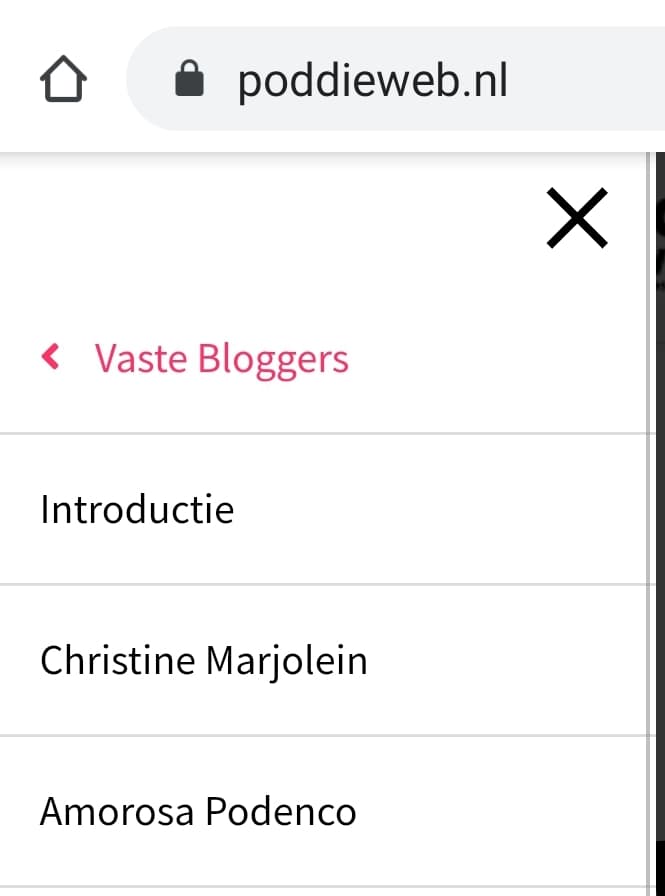
Task: Click the house-shaped home button
Action: pos(63,79)
